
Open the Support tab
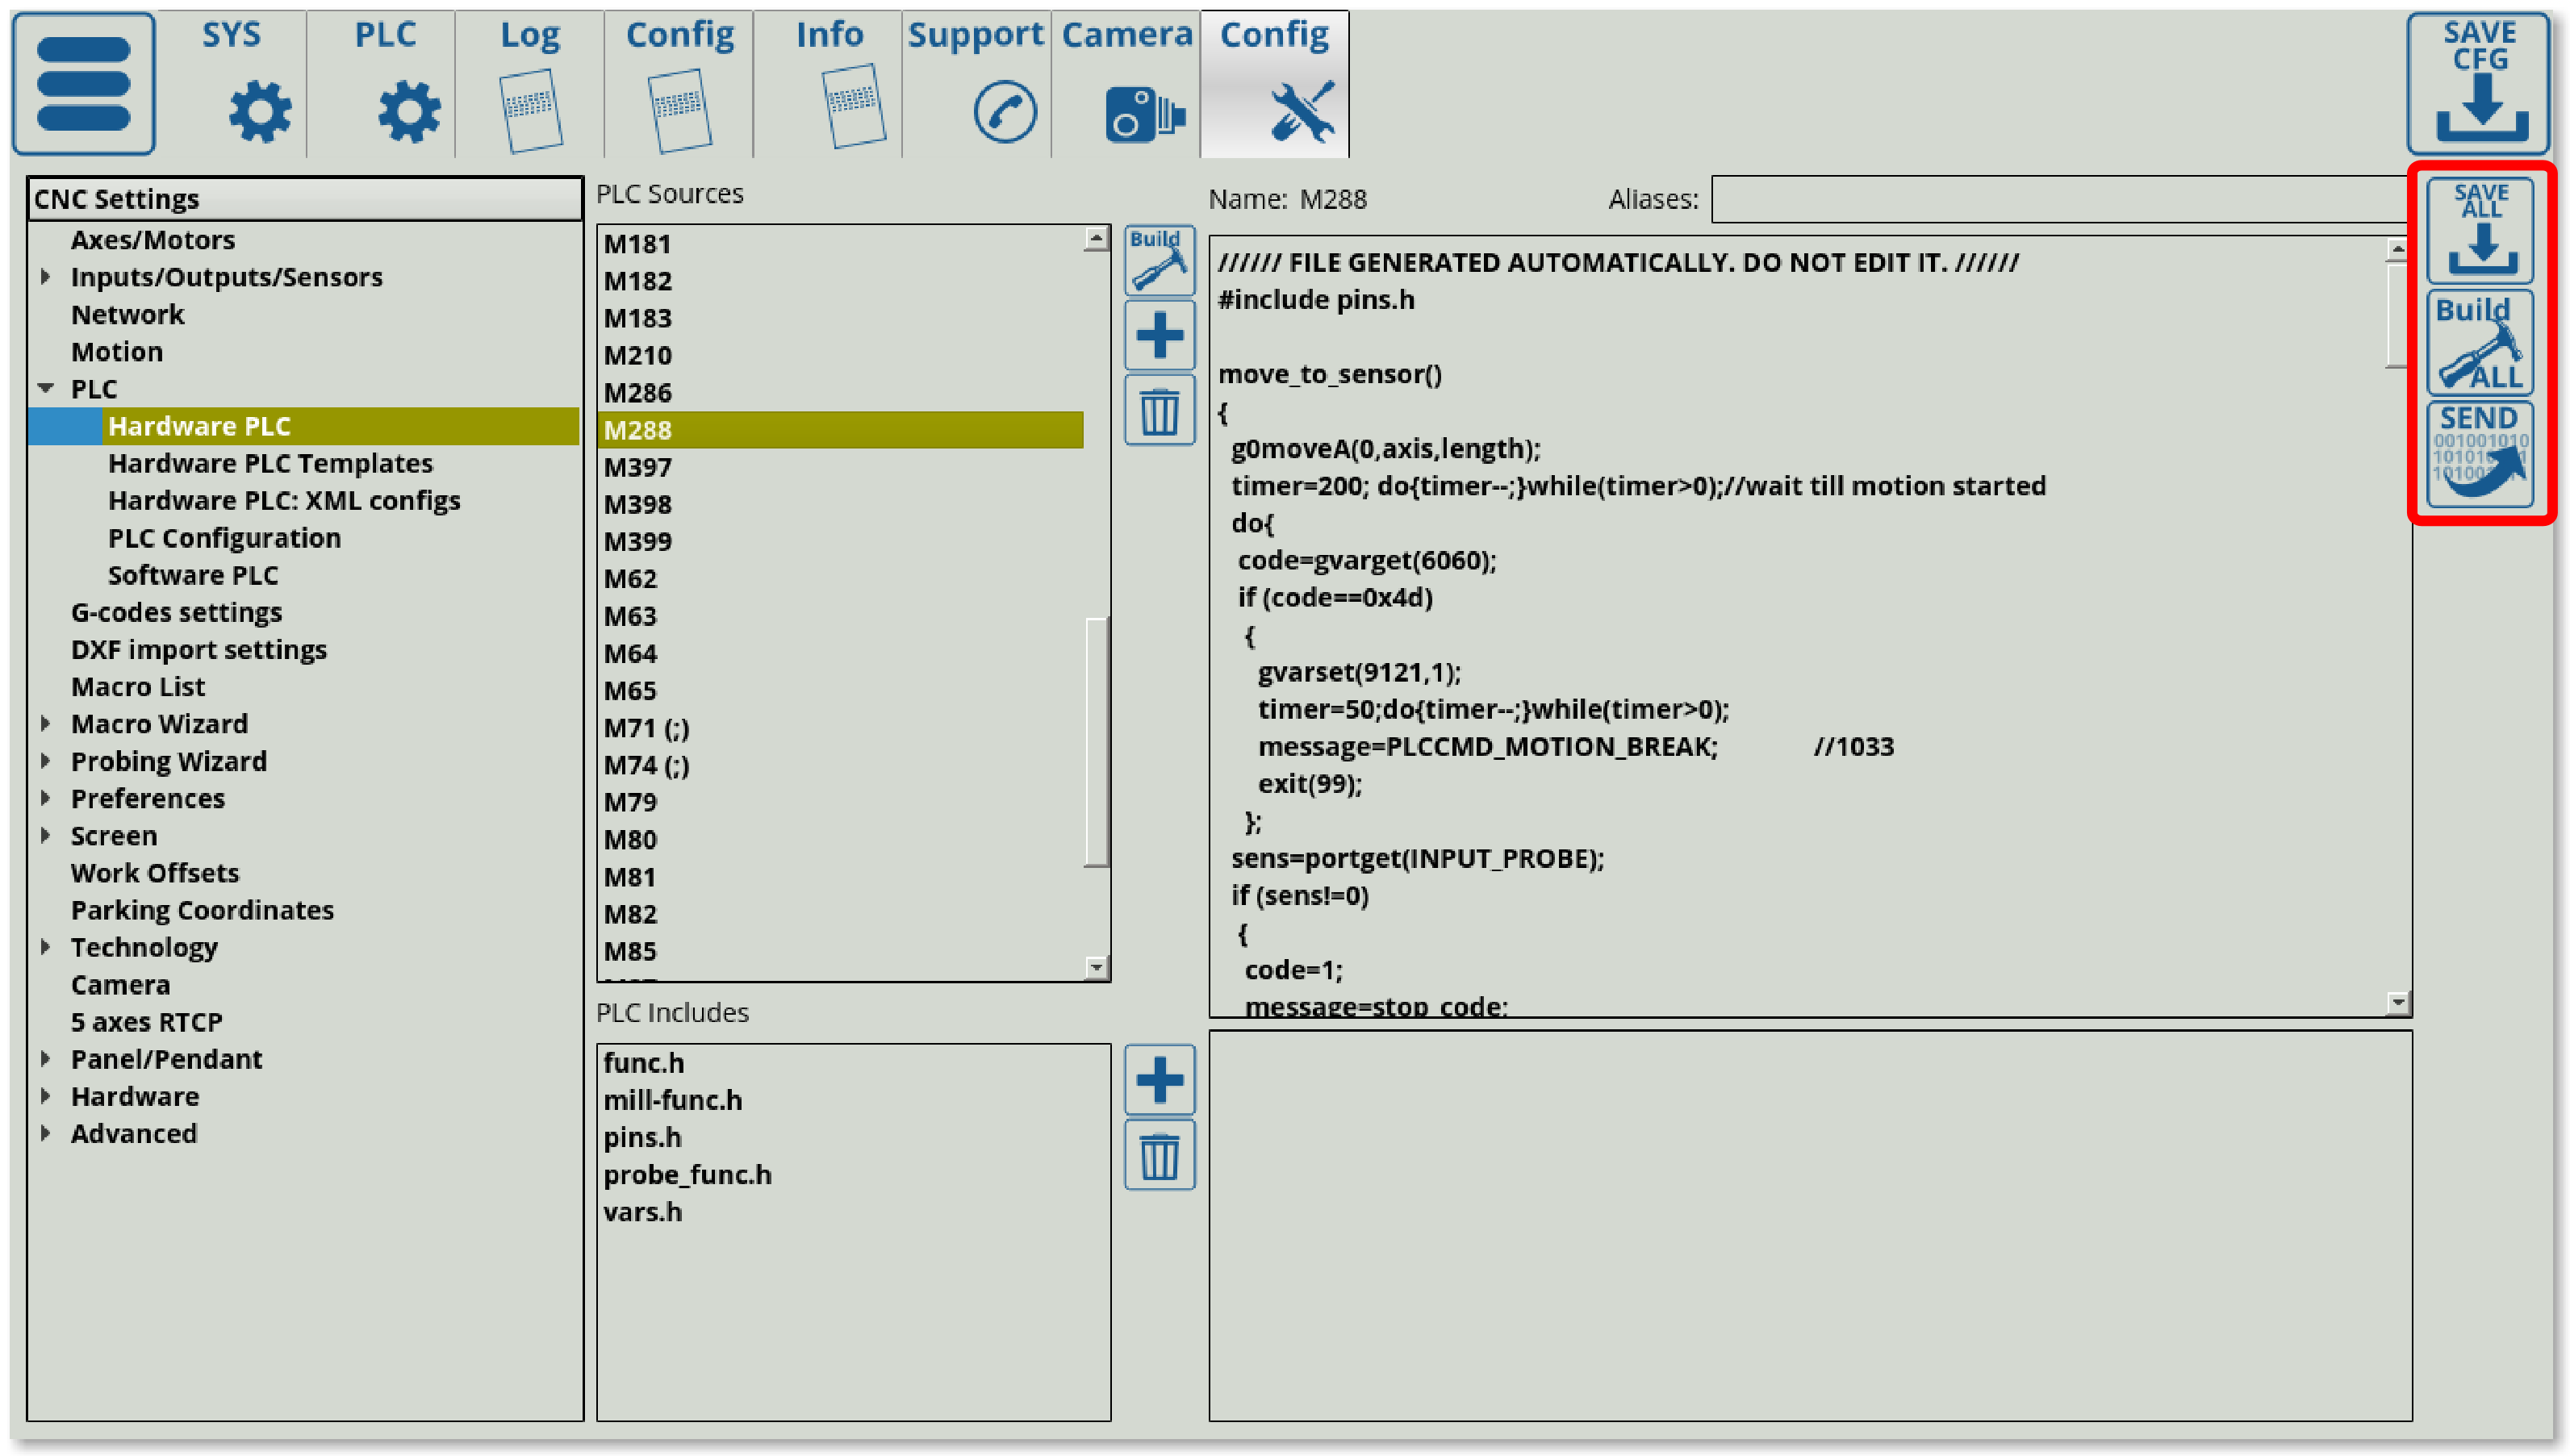[976, 84]
